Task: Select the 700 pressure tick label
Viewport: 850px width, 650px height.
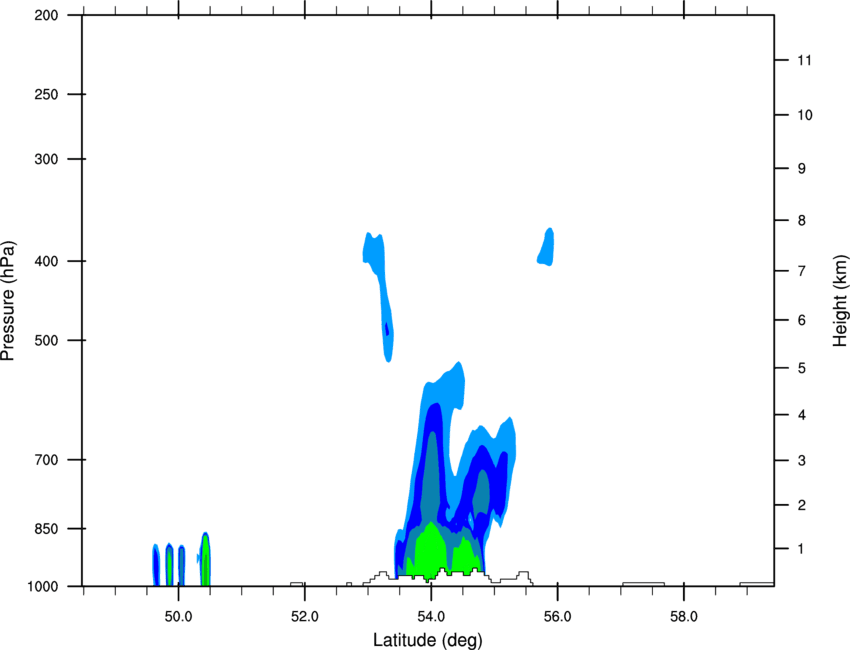Action: pyautogui.click(x=46, y=460)
